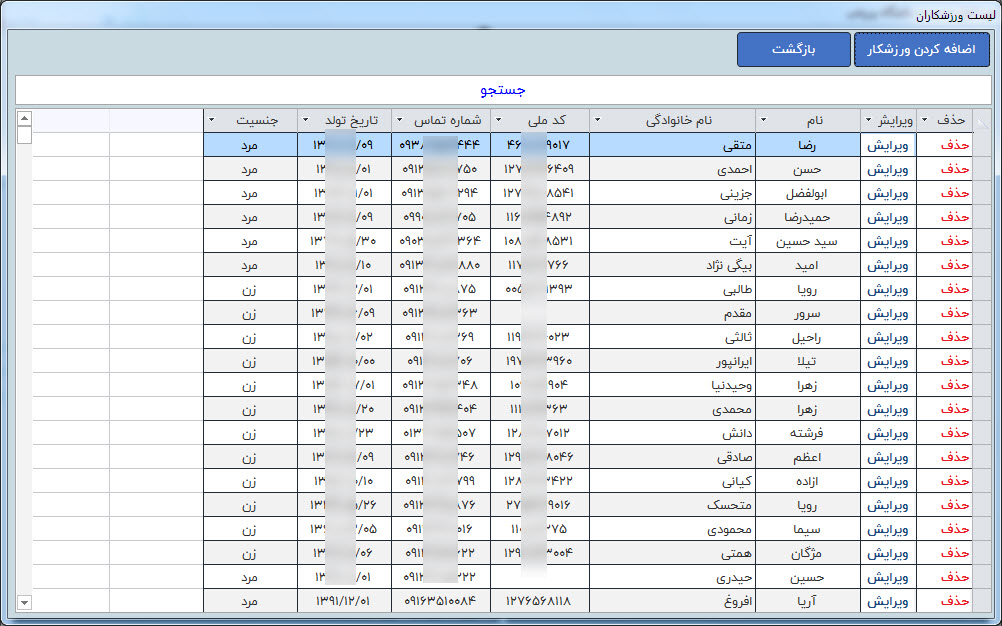Select the name cell حمیدرضا
Viewport: 1002px width, 626px height.
pos(808,217)
